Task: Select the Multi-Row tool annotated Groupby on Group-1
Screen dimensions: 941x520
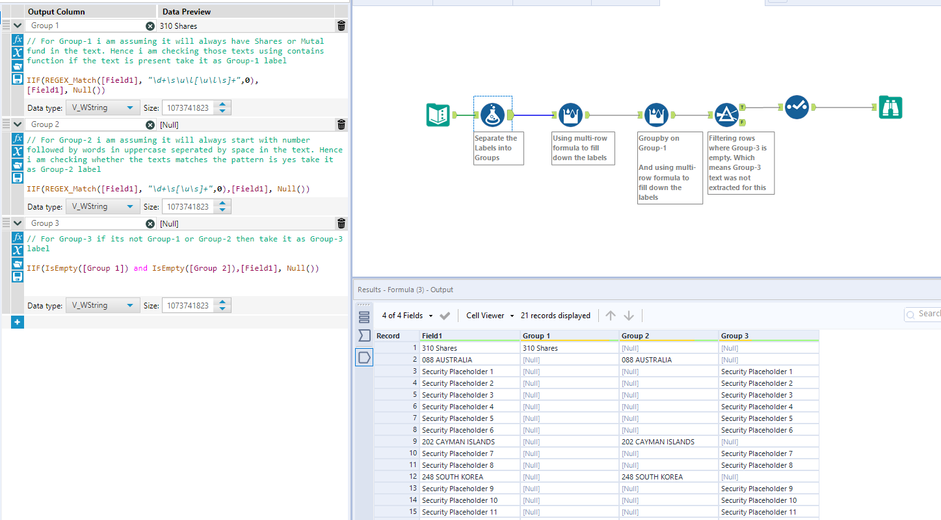Action: (x=656, y=115)
